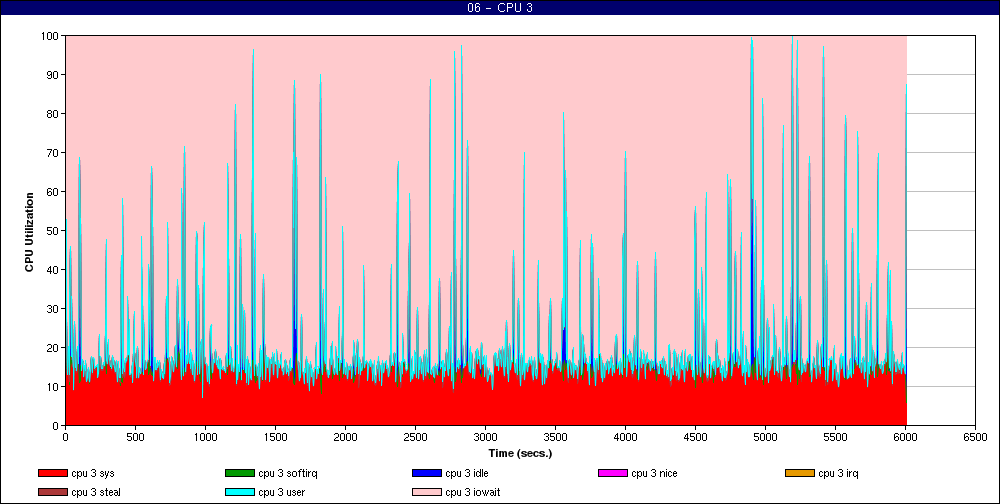1000x504 pixels.
Task: Click the y-axis tick value 40
Action: (x=53, y=270)
